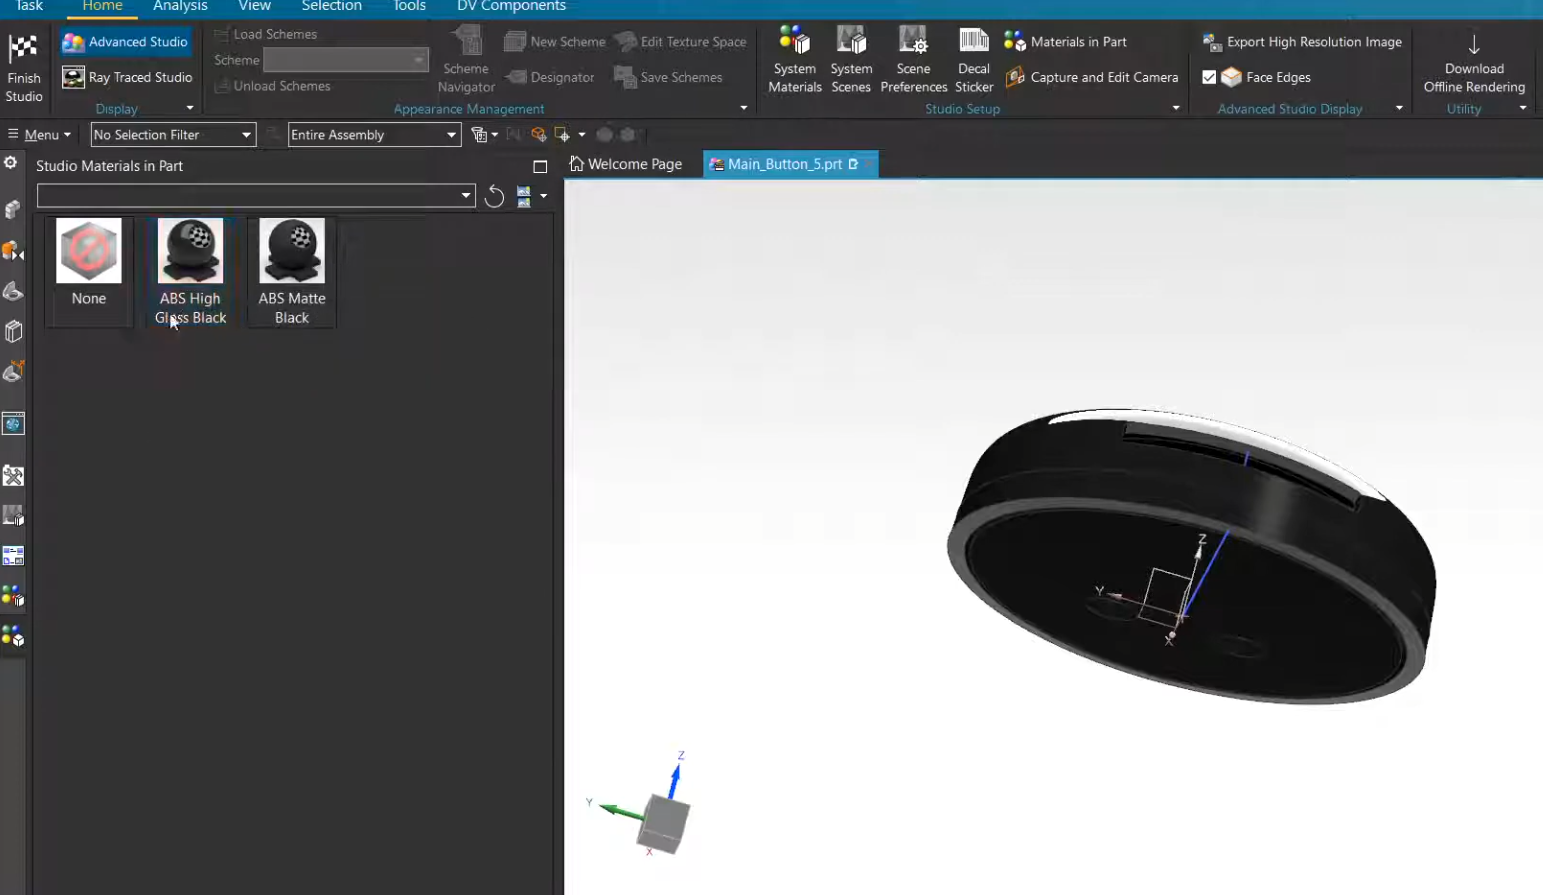1543x895 pixels.
Task: Click Export High Resolution Image
Action: [x=1302, y=42]
